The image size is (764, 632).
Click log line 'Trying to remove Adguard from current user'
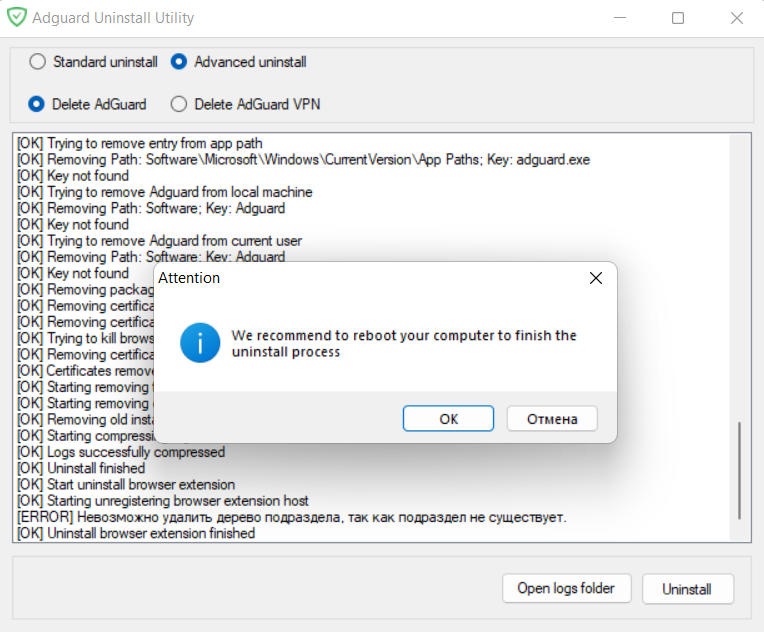[x=159, y=241]
